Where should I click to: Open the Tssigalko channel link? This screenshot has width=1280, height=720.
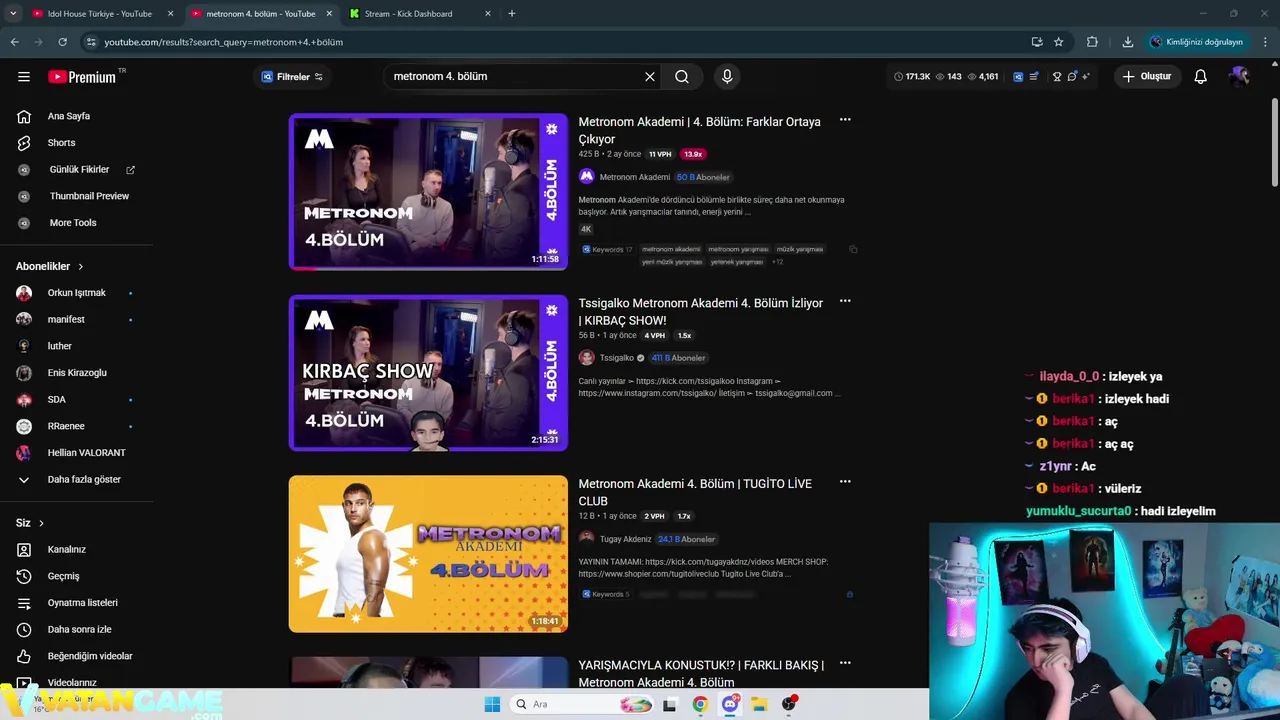click(x=616, y=358)
